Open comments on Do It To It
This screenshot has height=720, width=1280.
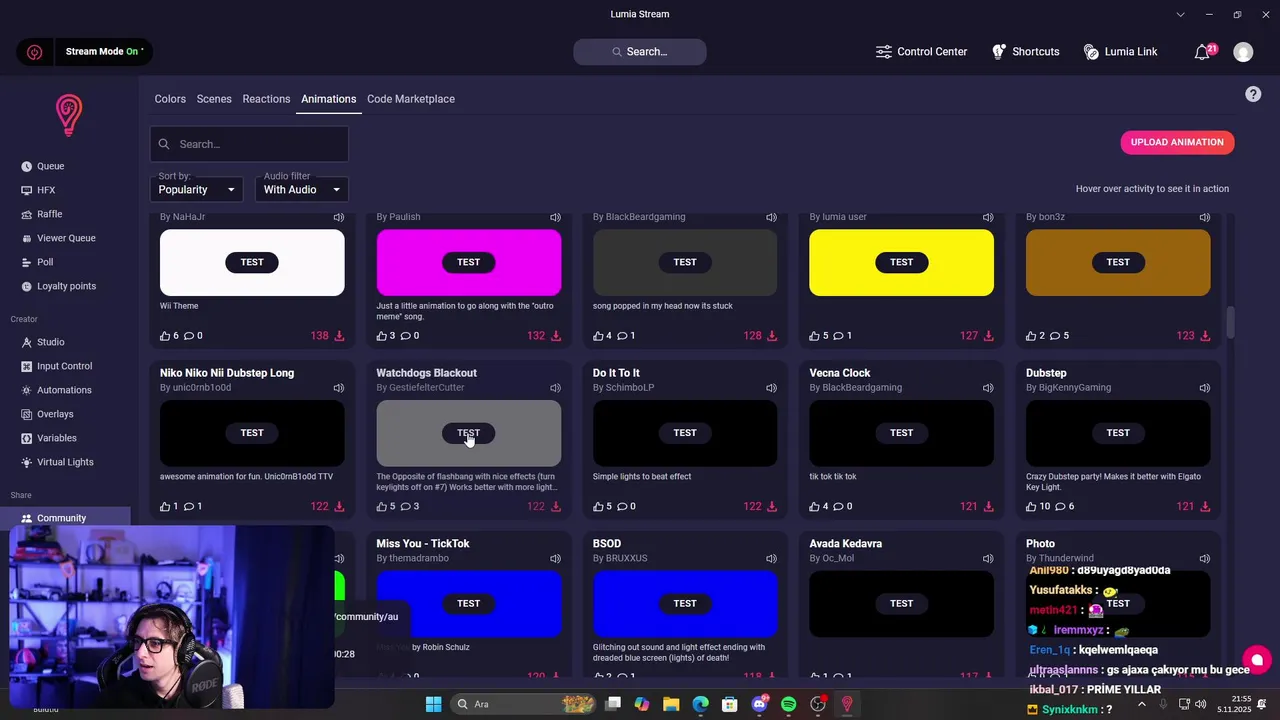[624, 506]
